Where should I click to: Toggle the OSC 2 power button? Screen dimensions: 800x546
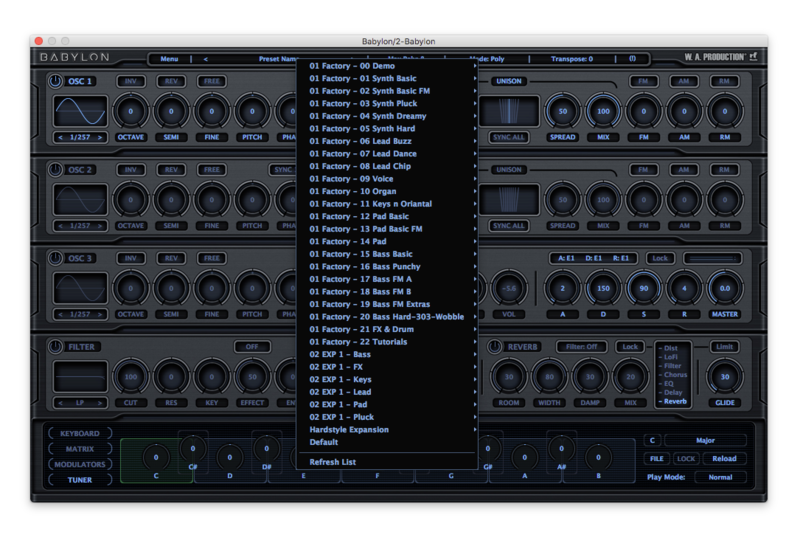click(56, 170)
